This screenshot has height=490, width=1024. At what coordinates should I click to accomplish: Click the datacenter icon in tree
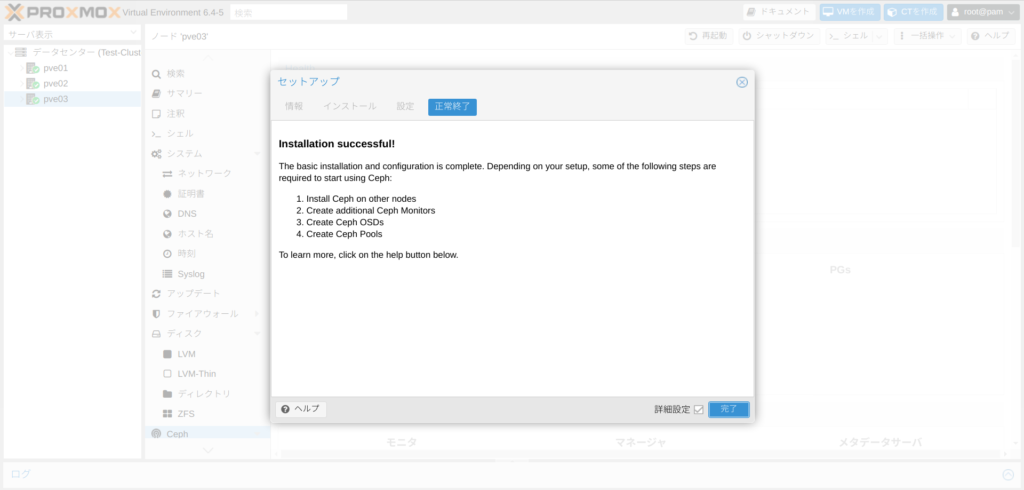click(21, 52)
